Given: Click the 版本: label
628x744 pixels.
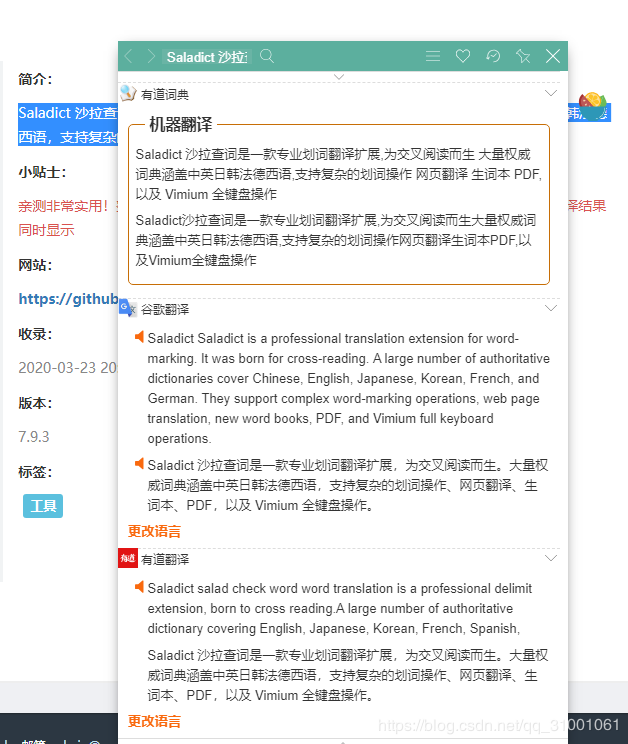Looking at the screenshot, I should (35, 403).
